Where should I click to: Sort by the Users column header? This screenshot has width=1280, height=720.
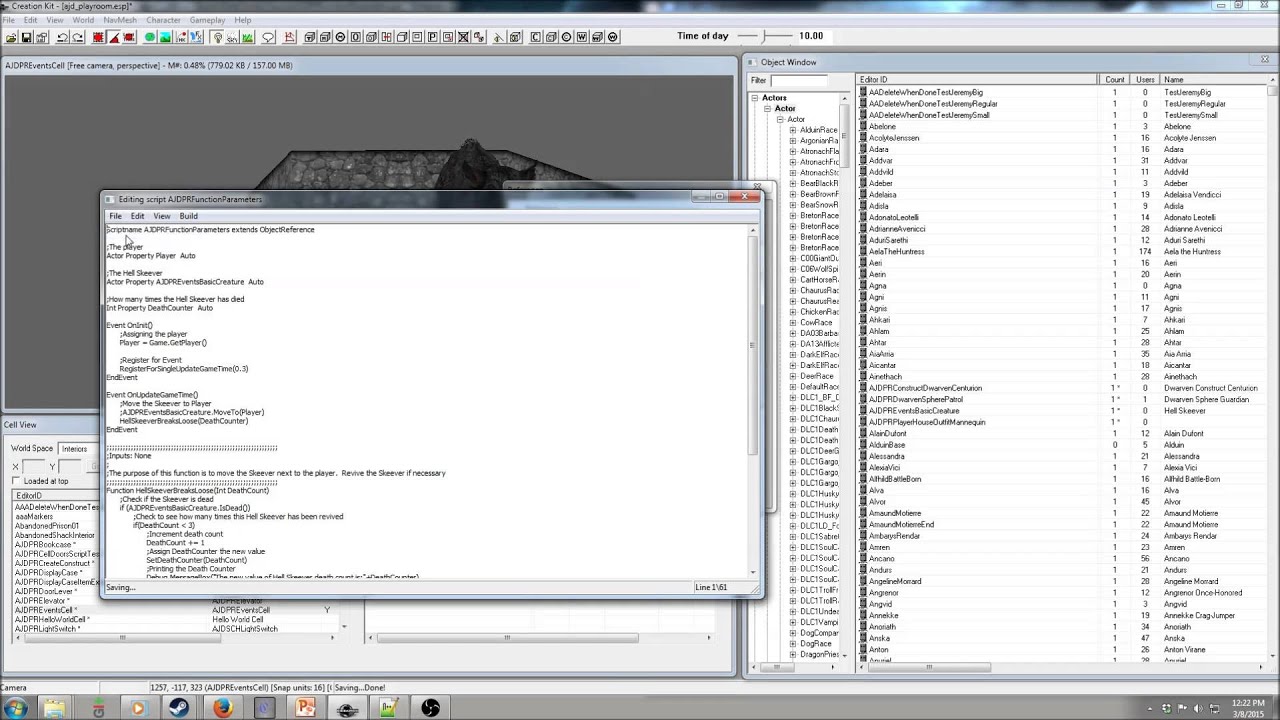click(x=1145, y=79)
